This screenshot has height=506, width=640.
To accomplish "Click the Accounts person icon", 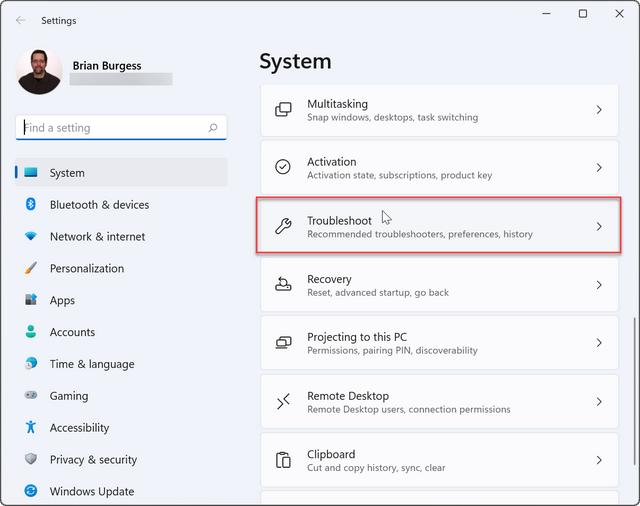I will tap(31, 331).
